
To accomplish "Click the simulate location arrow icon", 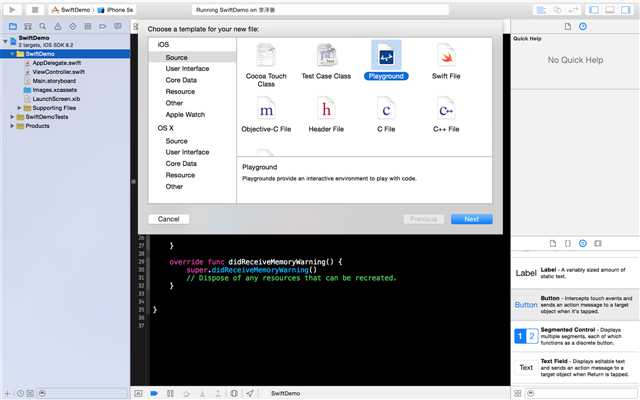I will coord(250,393).
